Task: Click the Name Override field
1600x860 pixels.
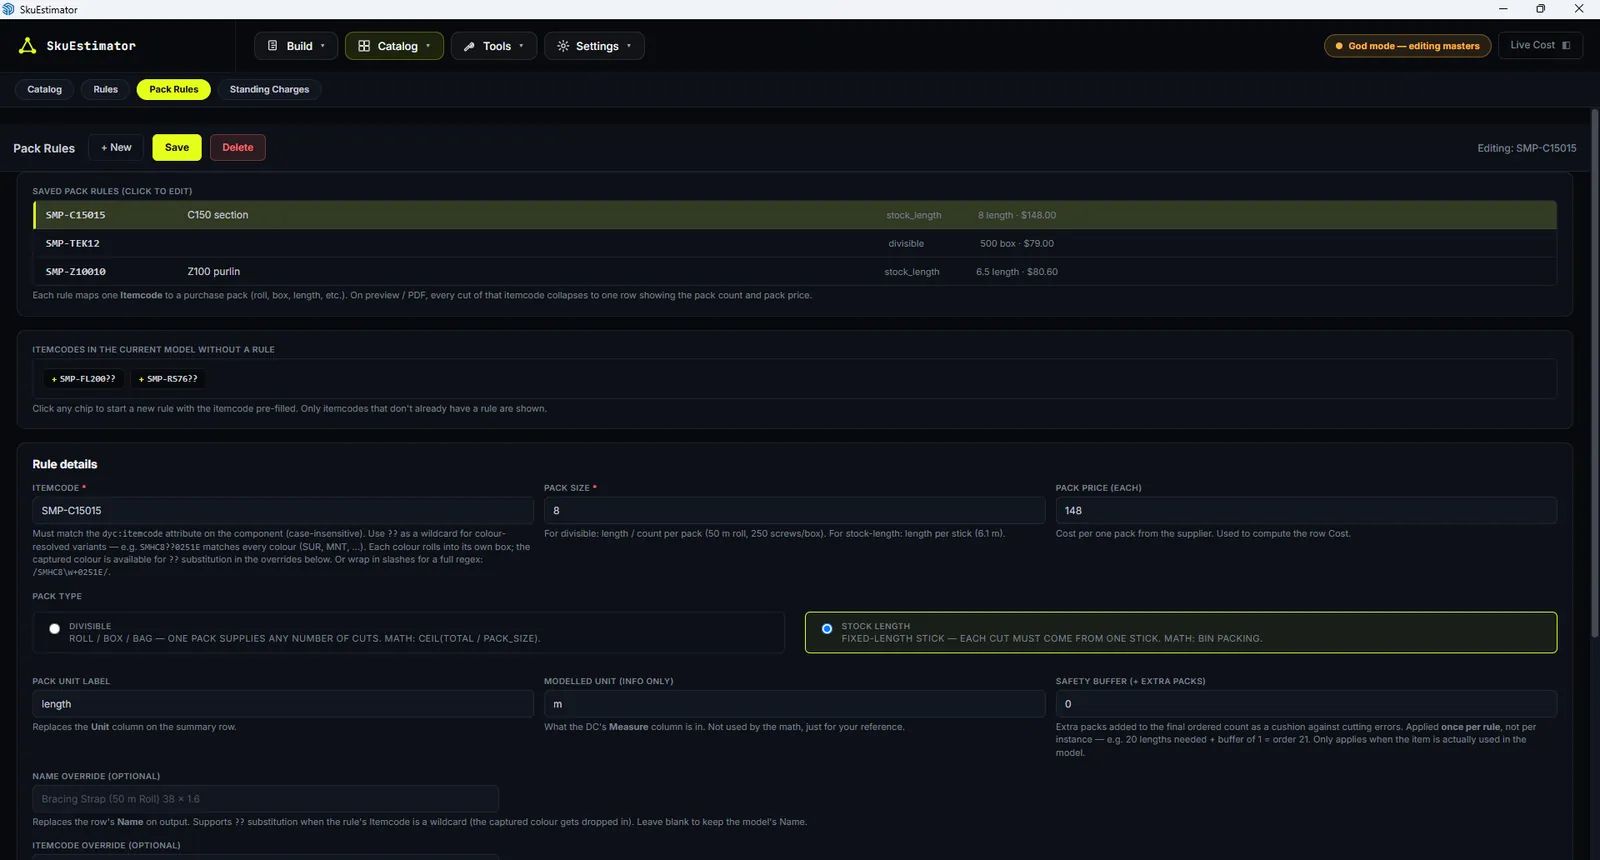Action: click(x=265, y=799)
